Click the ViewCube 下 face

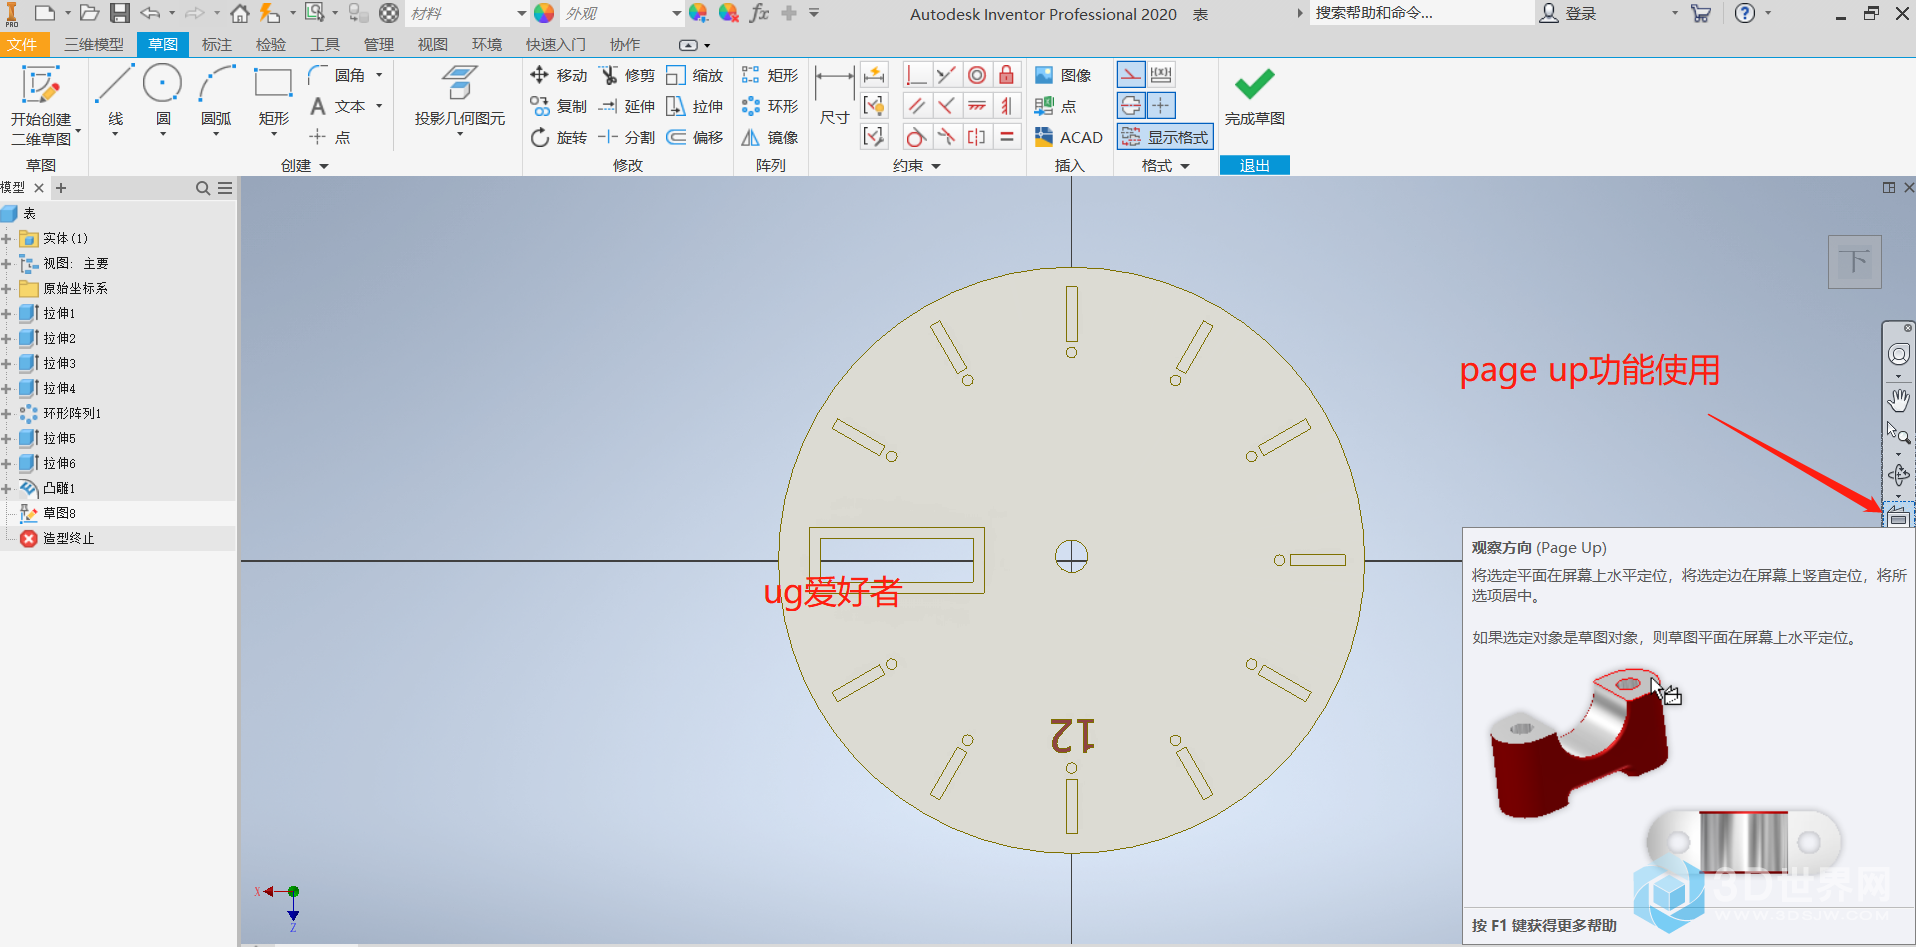click(x=1855, y=262)
